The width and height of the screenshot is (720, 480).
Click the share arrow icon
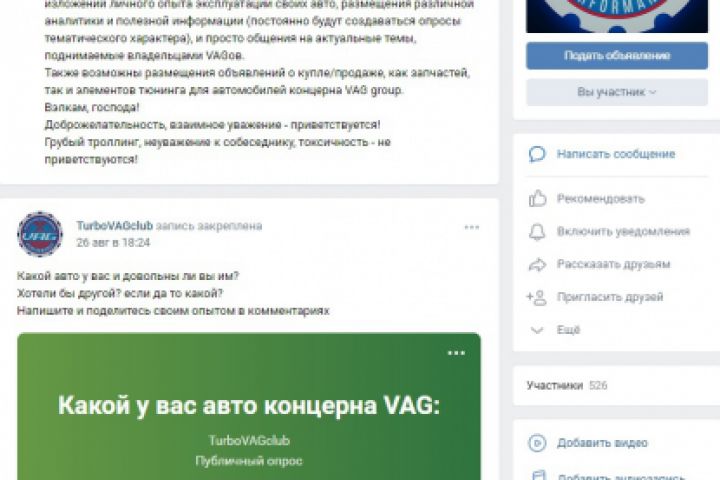[537, 265]
